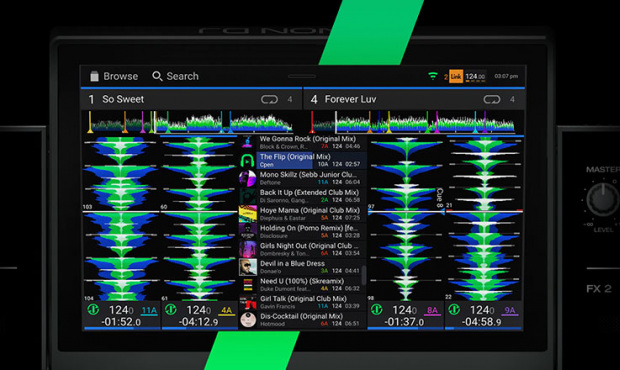Tap the Cue 8 marker label
This screenshot has width=620, height=370.
pos(440,198)
